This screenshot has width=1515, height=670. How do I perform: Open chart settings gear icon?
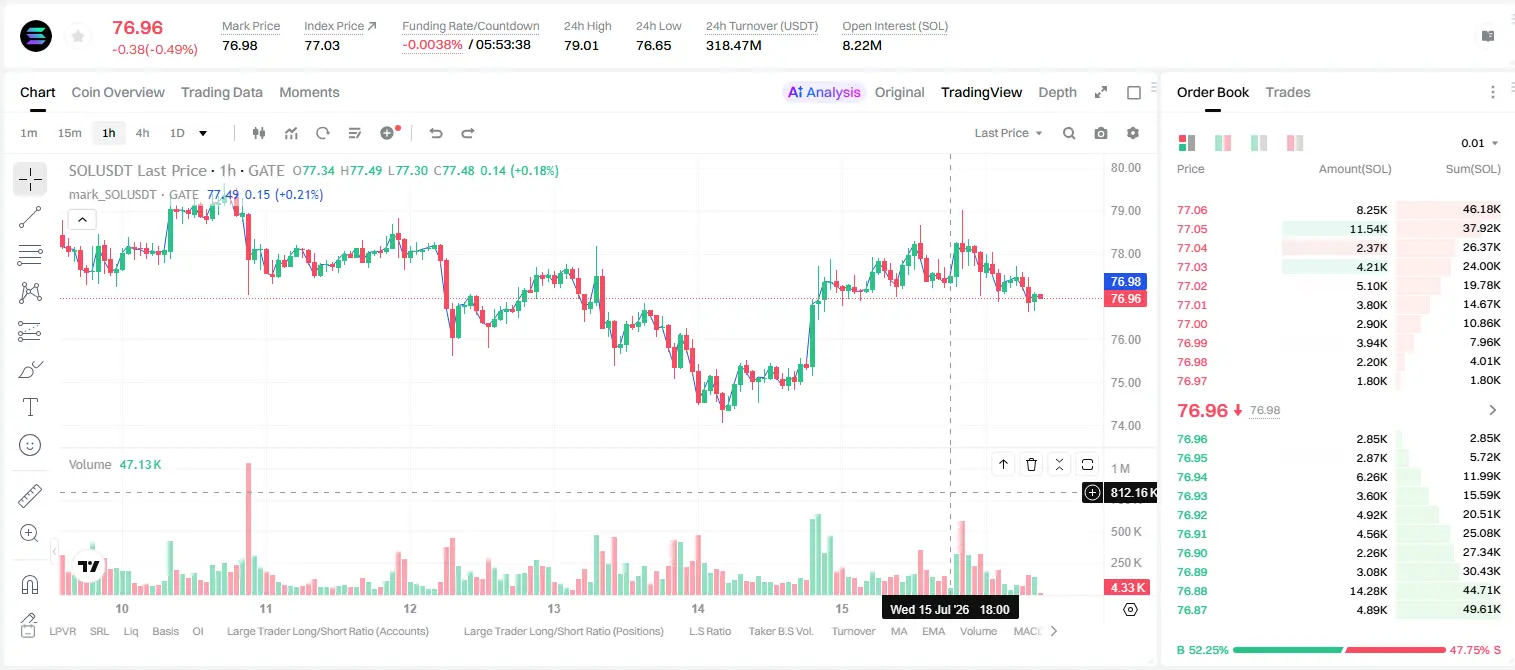(1133, 133)
